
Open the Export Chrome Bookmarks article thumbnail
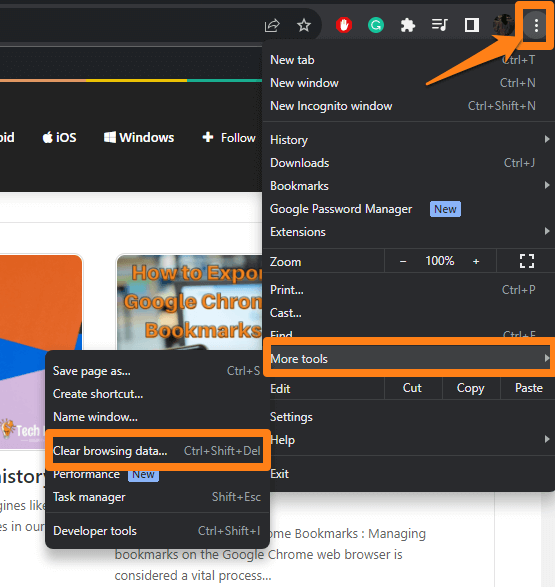click(x=189, y=302)
